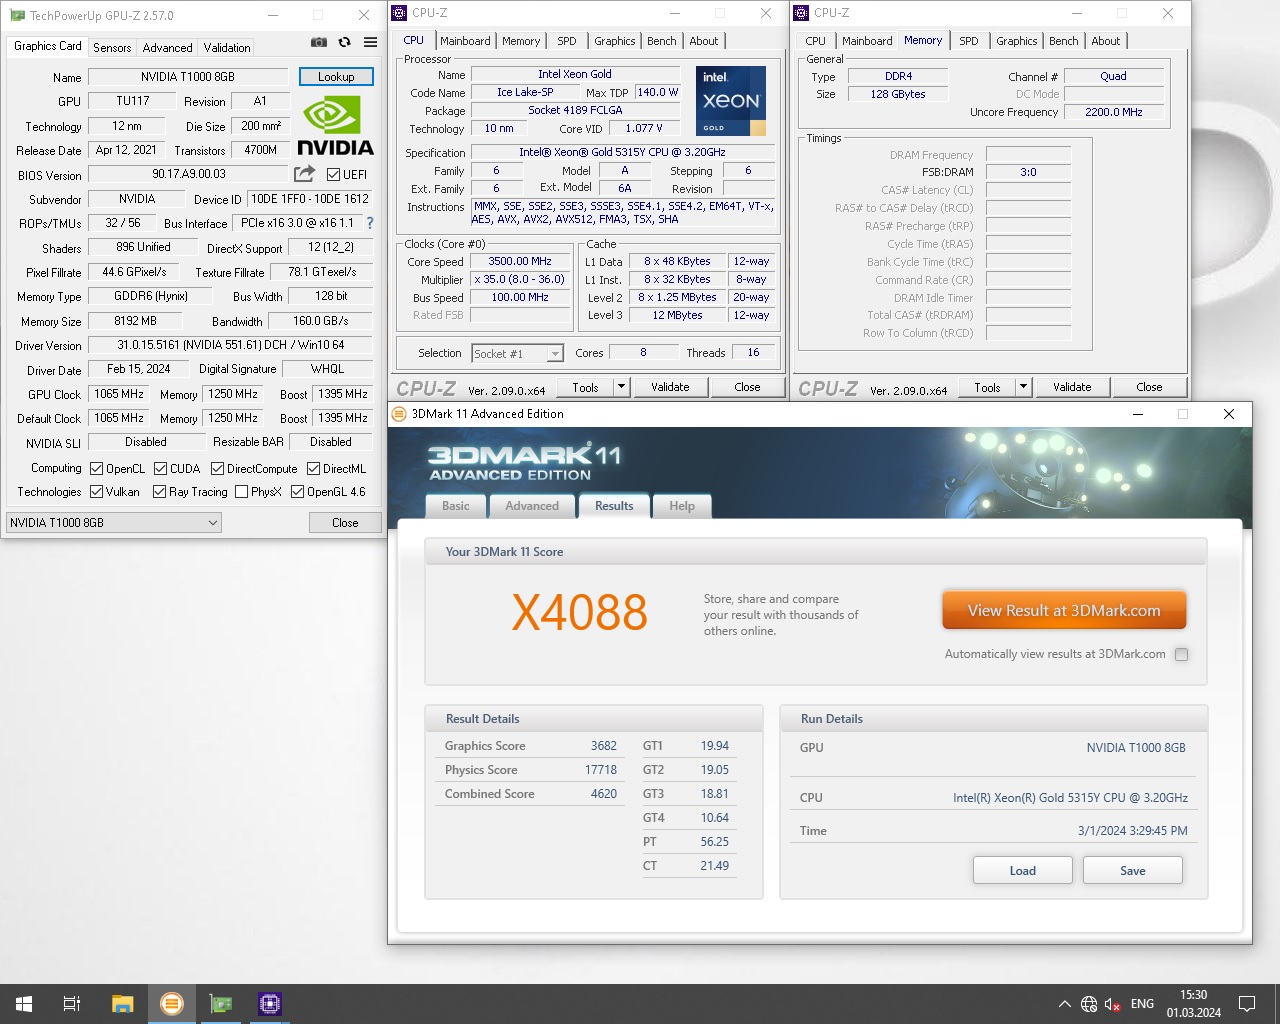
Task: Click the GPU-Z Lookup button
Action: coord(336,77)
